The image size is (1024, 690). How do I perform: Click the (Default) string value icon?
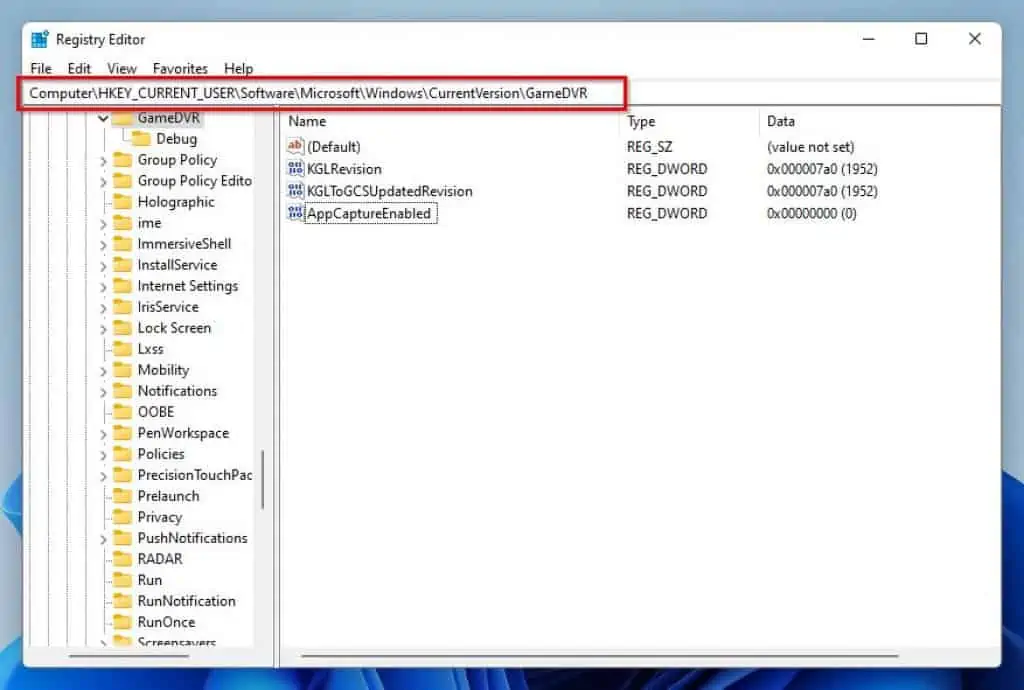pyautogui.click(x=295, y=147)
